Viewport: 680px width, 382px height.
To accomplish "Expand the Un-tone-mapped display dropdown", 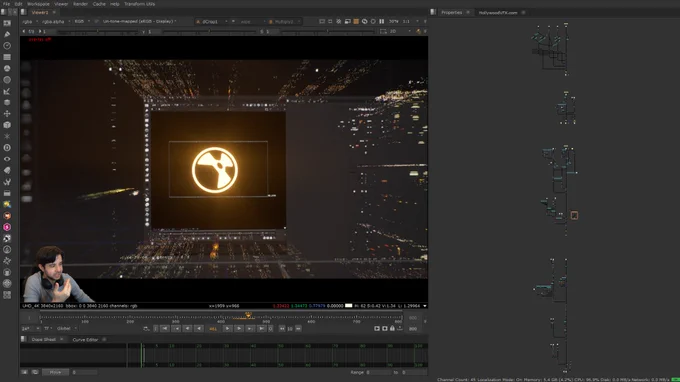I will [140, 21].
